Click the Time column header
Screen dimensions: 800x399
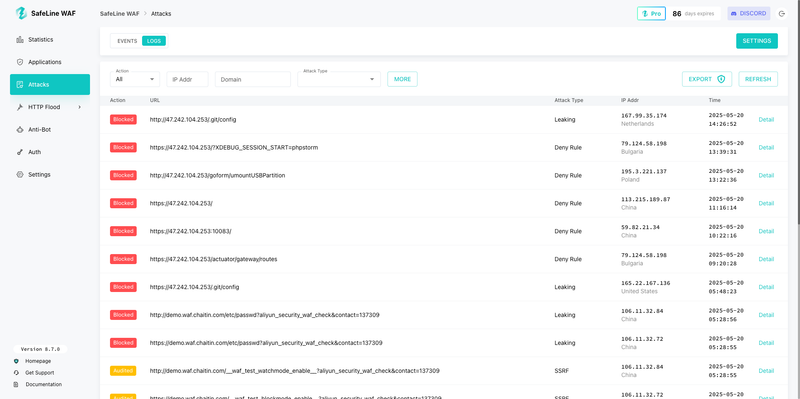[715, 101]
